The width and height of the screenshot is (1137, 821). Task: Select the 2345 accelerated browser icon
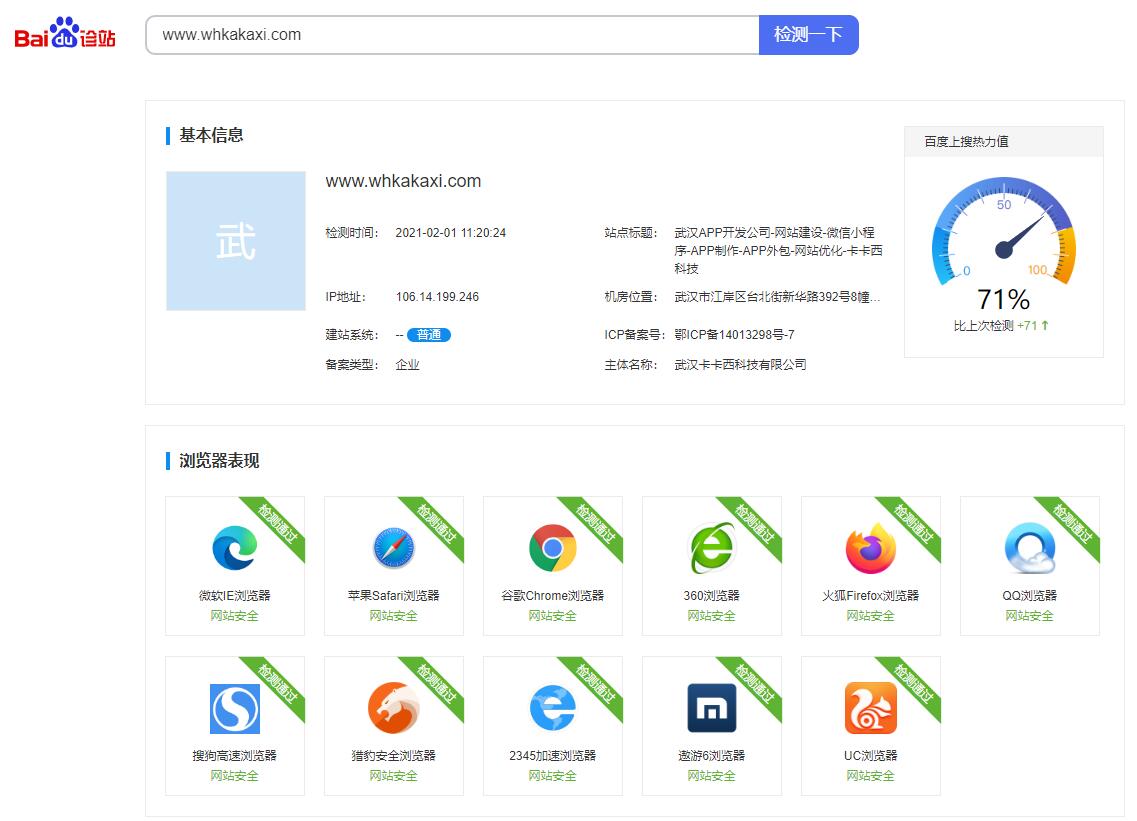pos(553,708)
